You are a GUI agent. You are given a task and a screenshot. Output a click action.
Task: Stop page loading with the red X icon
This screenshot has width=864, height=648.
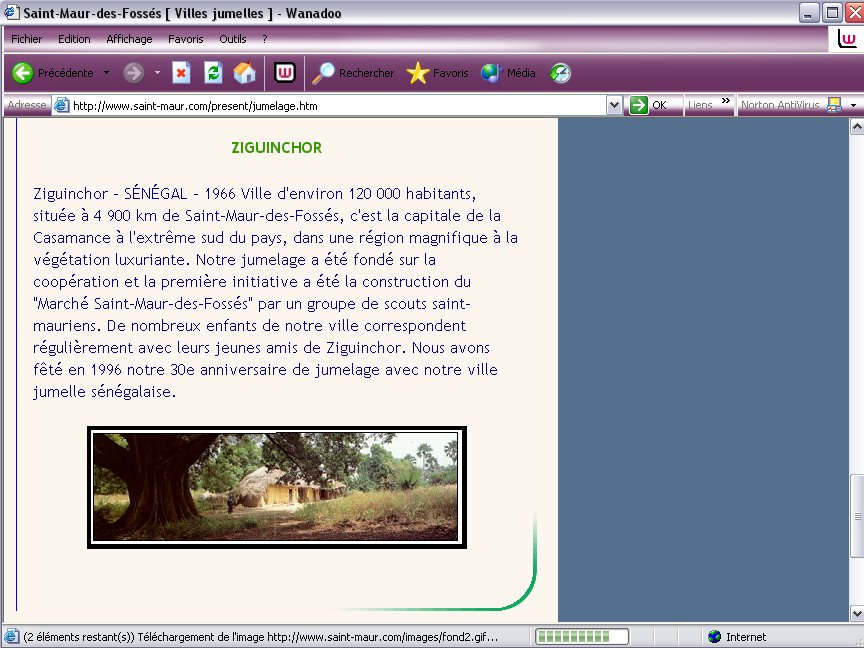coord(181,73)
